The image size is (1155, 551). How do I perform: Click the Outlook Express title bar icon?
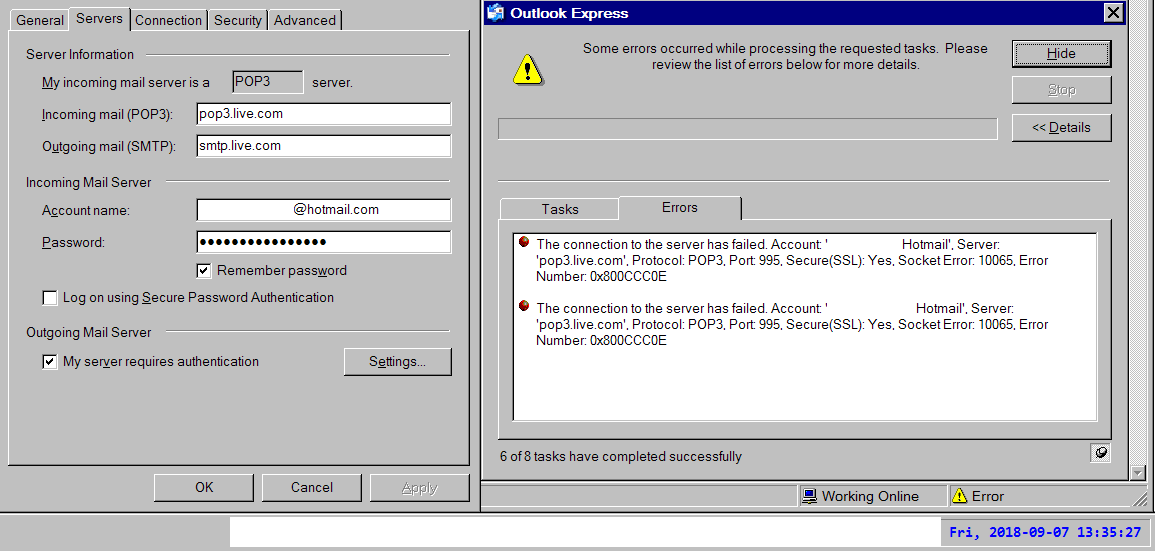coord(495,13)
